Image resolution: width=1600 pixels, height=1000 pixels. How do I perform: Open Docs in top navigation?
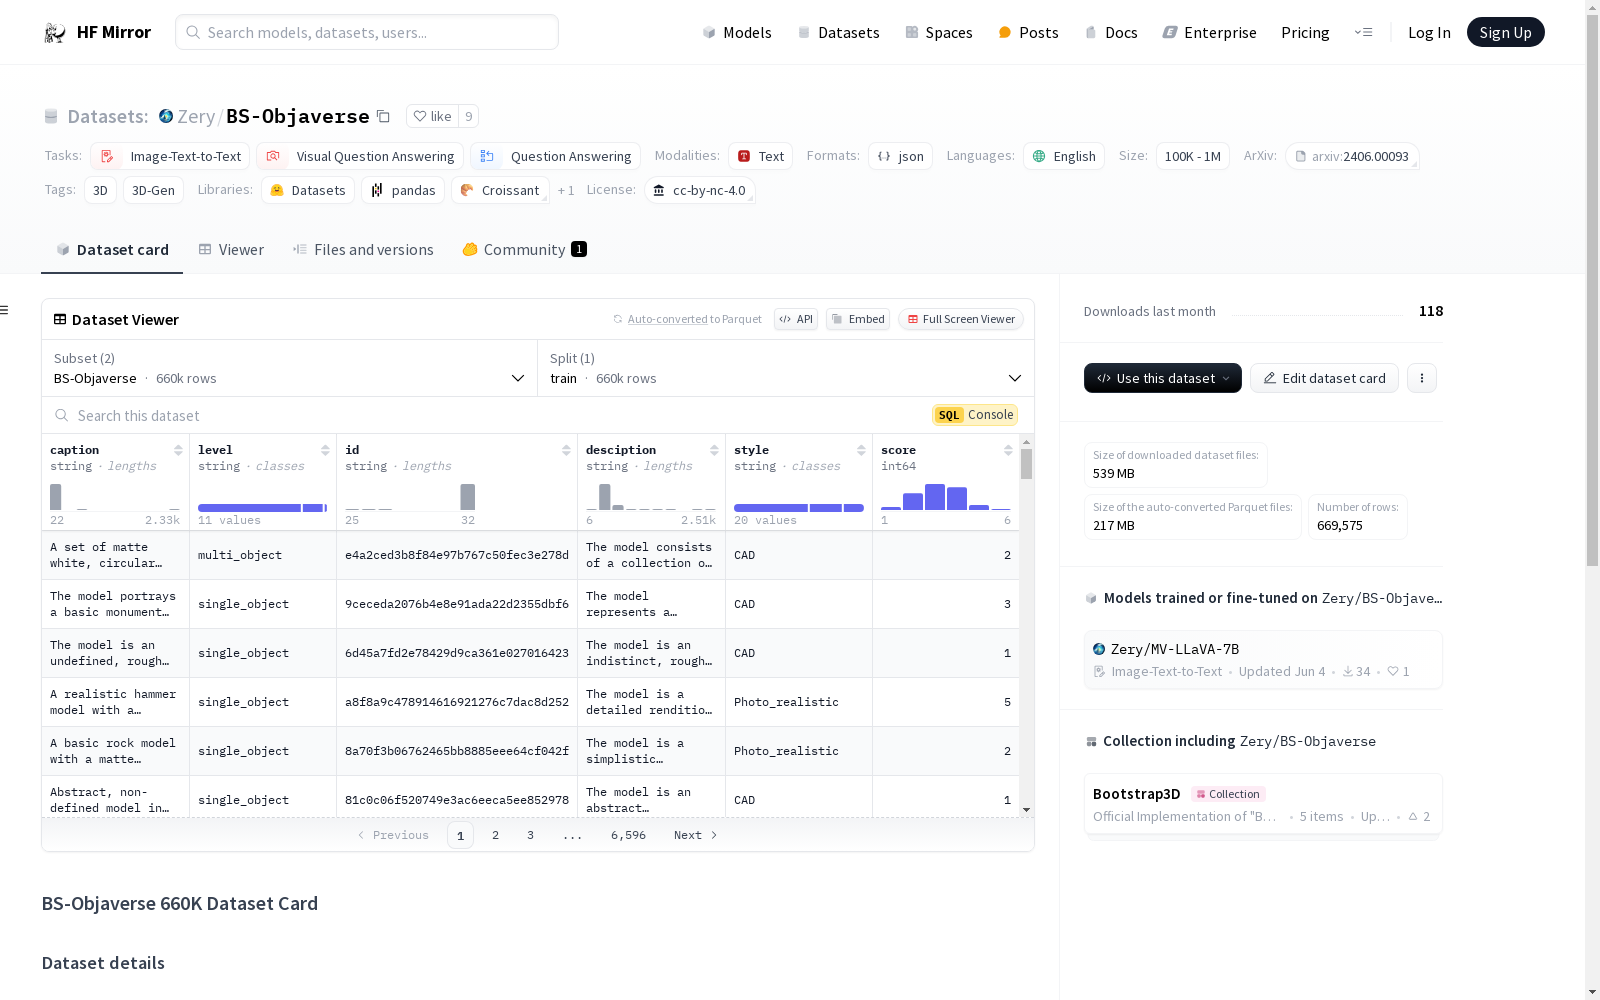point(1110,32)
